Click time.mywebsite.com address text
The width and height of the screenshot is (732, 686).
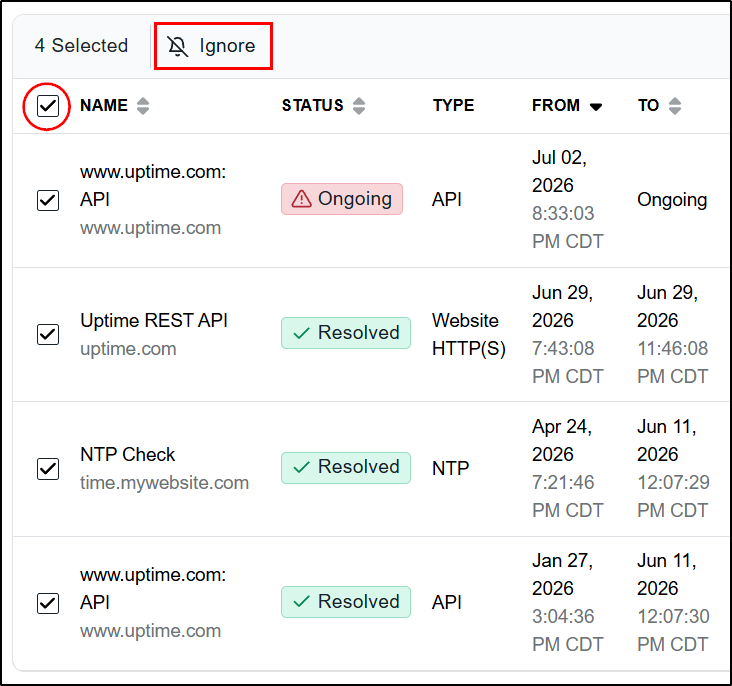point(164,483)
